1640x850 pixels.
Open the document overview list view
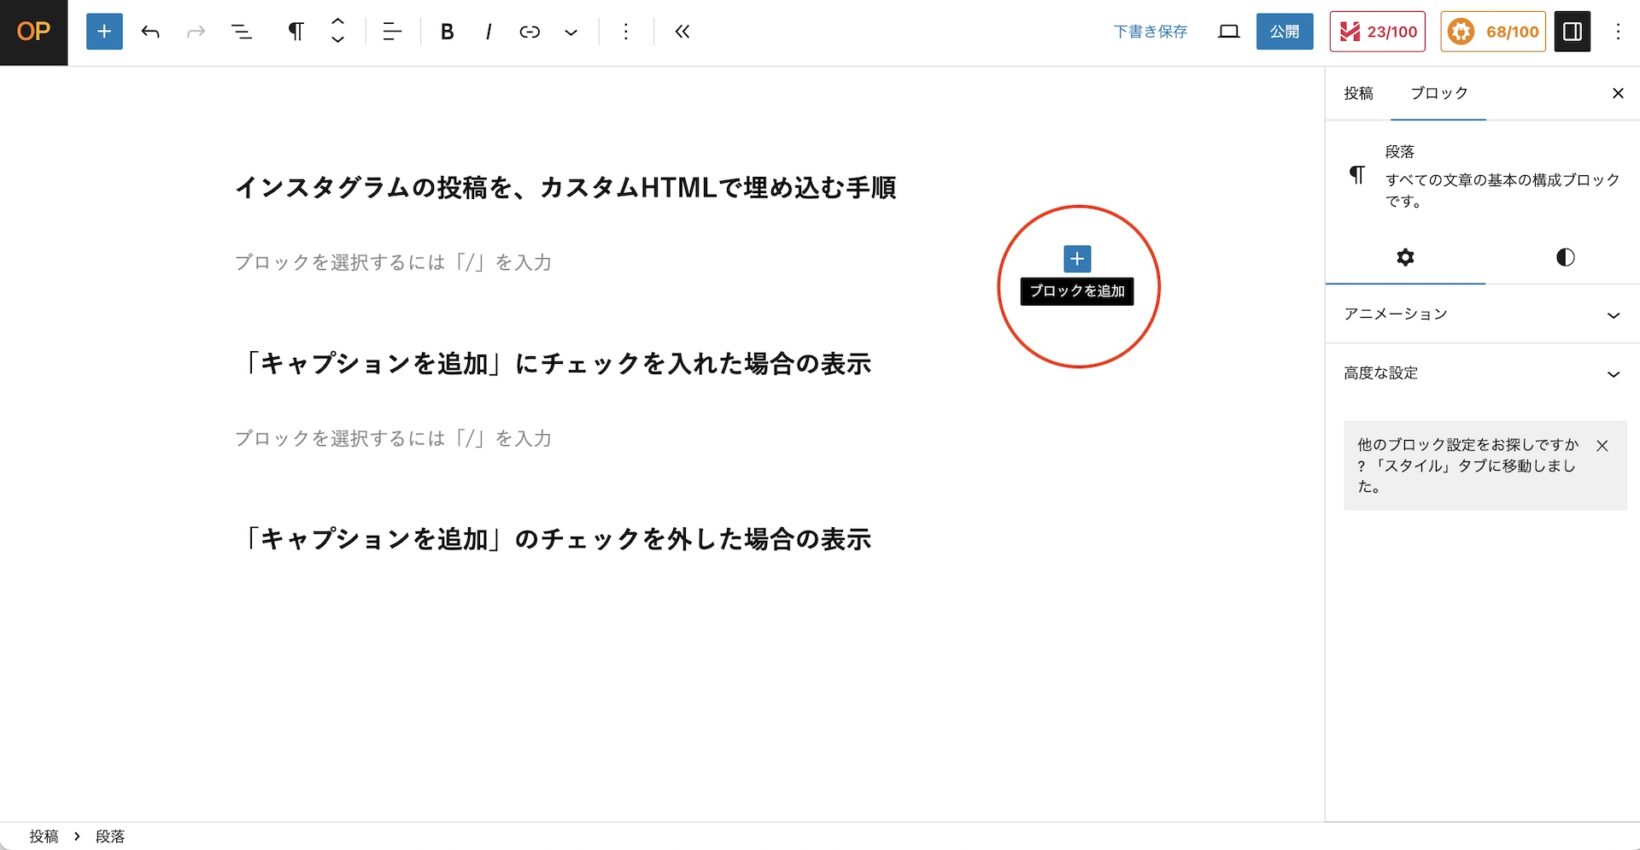coord(241,32)
